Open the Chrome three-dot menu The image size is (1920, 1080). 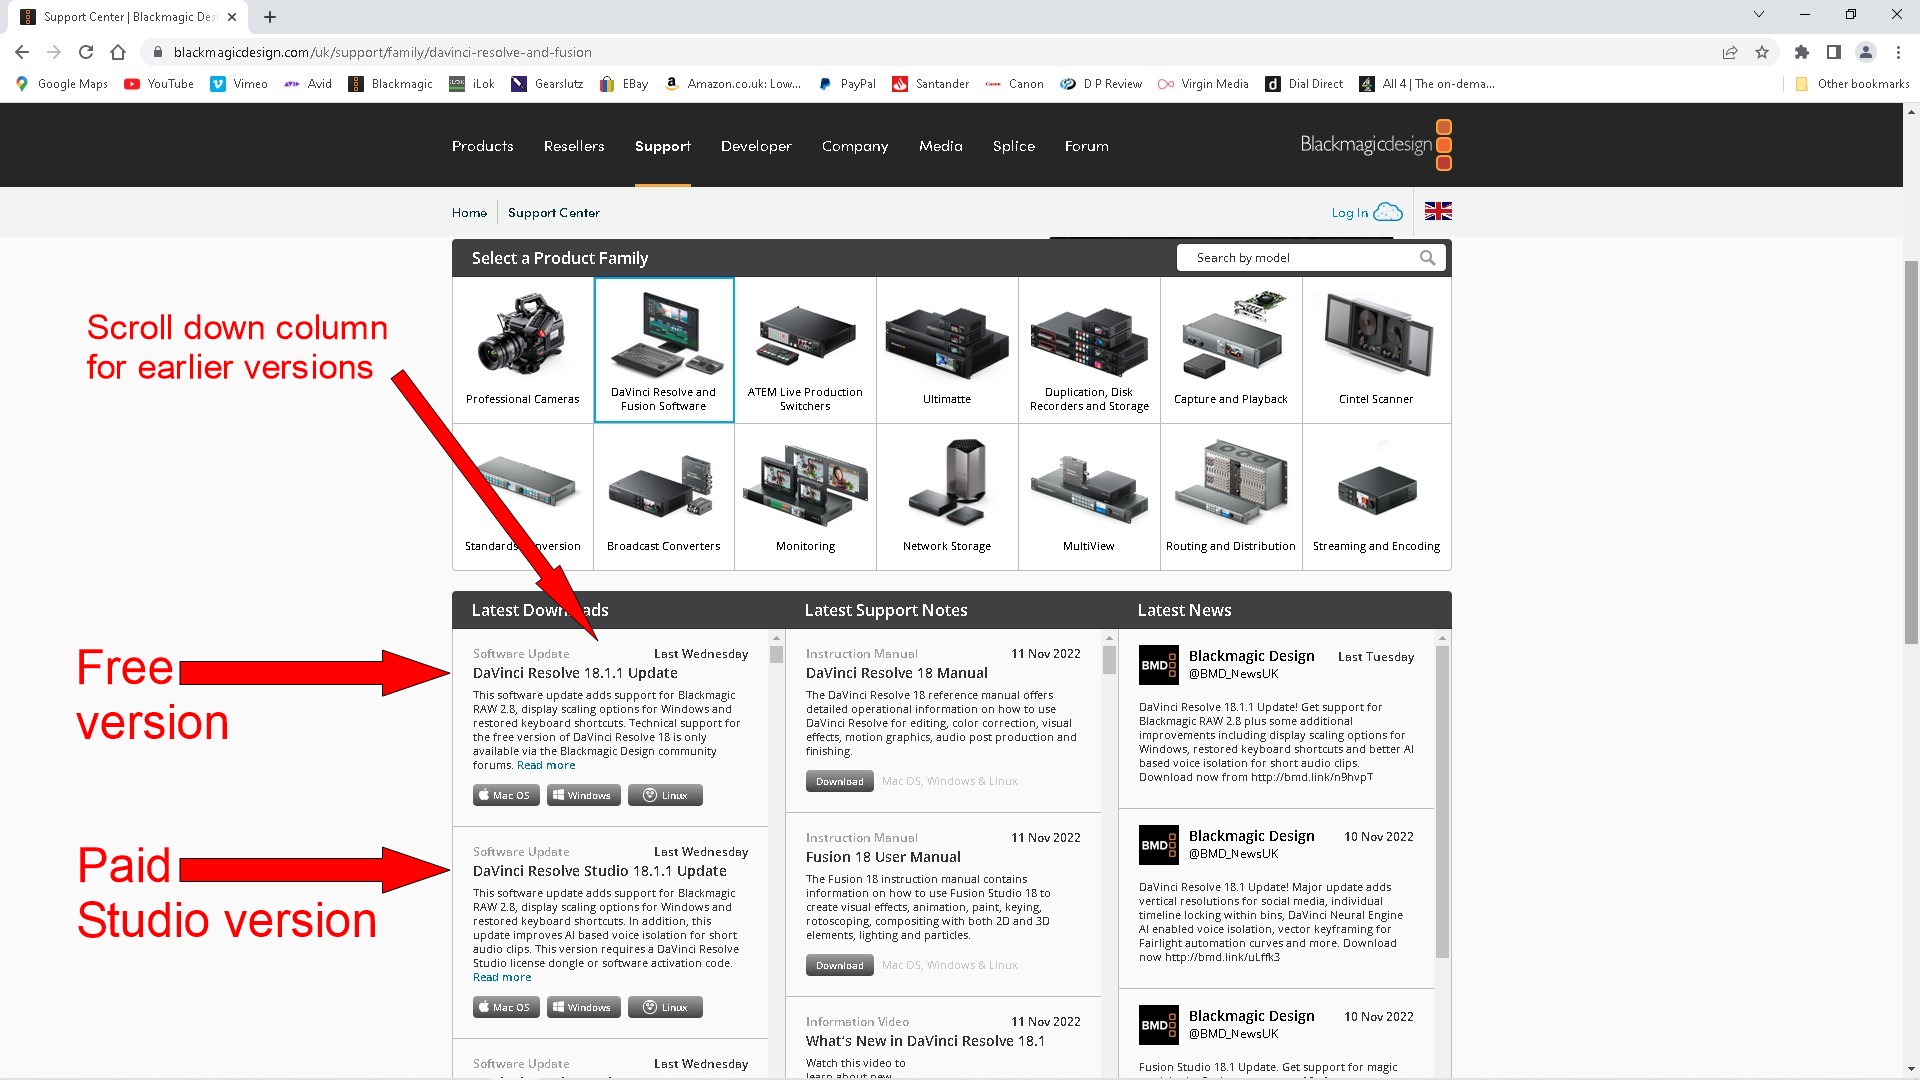(x=1898, y=52)
